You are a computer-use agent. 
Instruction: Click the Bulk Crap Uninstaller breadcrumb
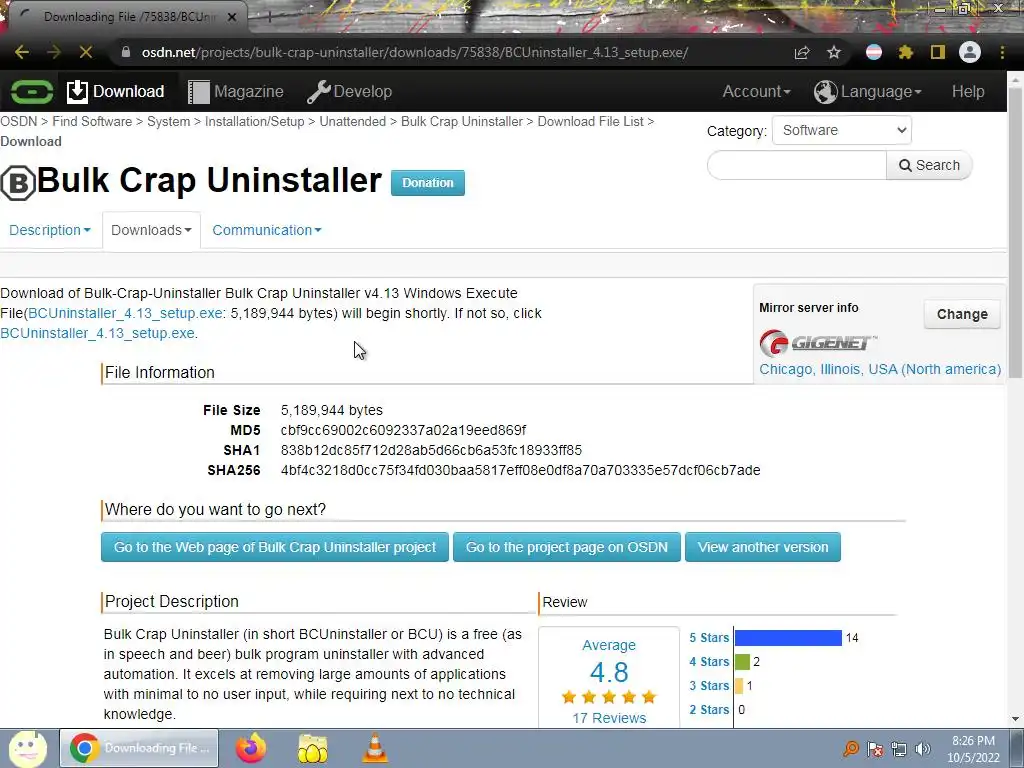click(x=462, y=121)
